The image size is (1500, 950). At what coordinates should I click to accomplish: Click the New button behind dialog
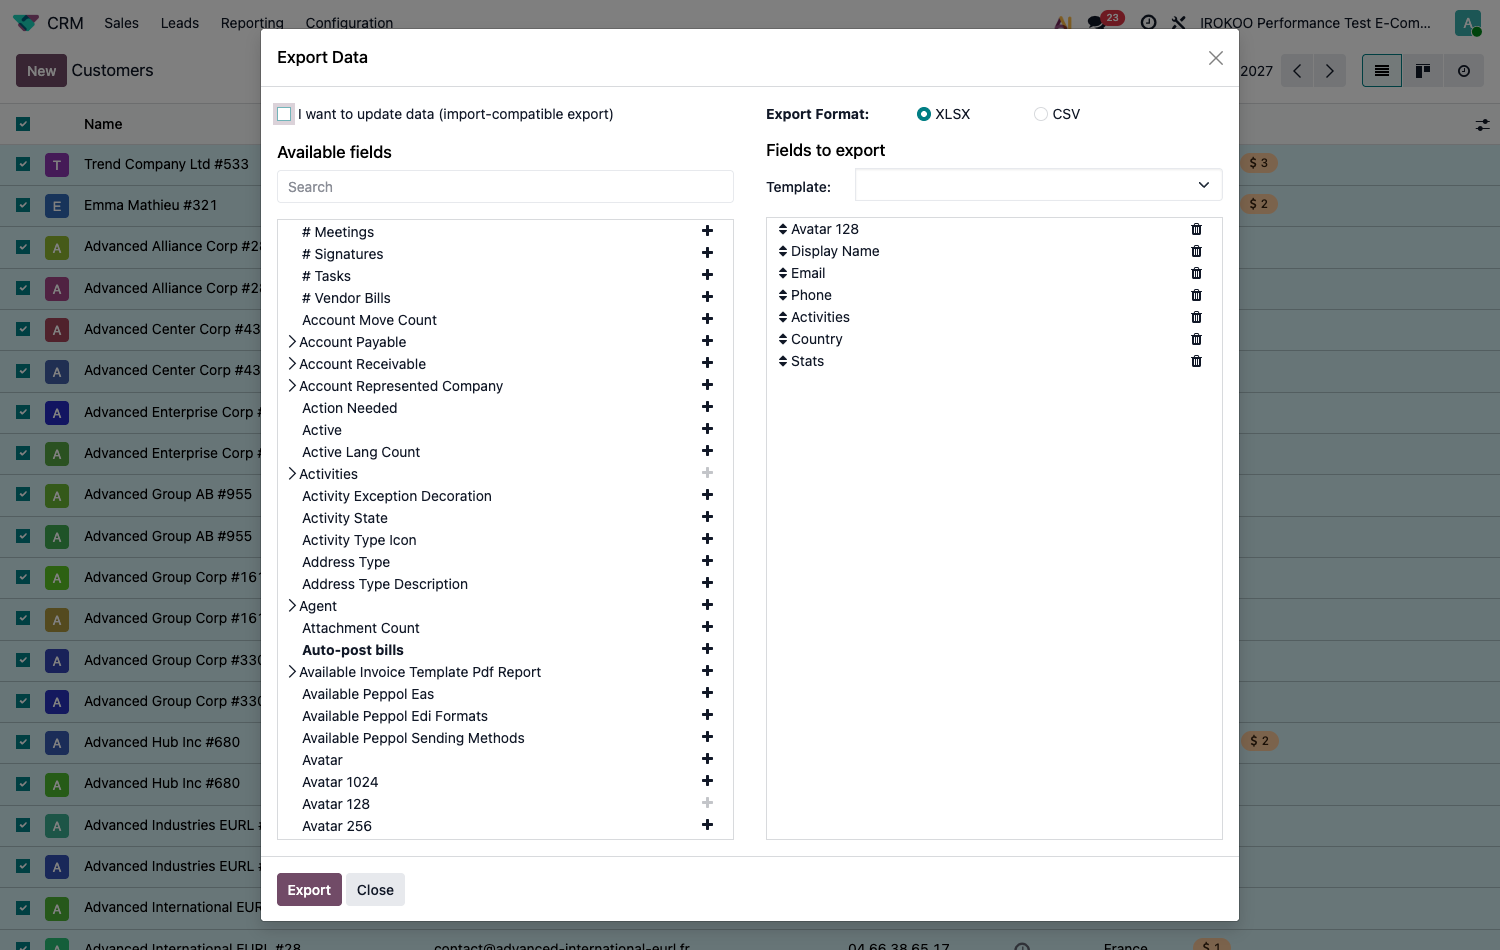(41, 71)
